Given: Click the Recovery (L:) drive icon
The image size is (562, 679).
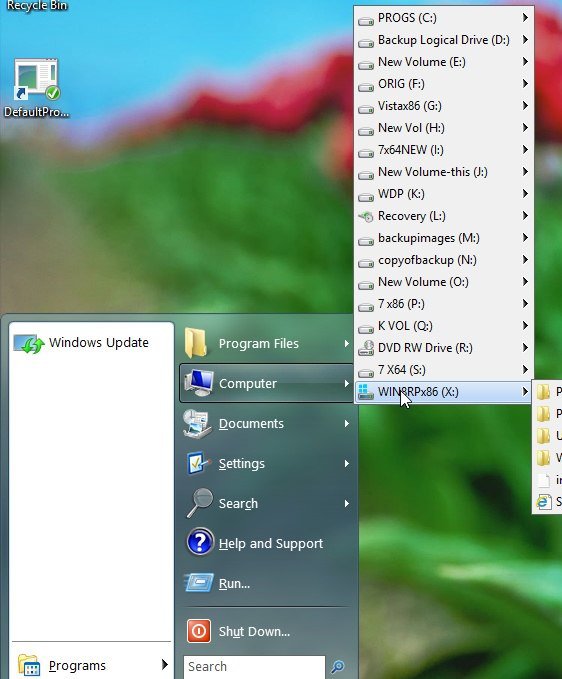Looking at the screenshot, I should point(366,216).
